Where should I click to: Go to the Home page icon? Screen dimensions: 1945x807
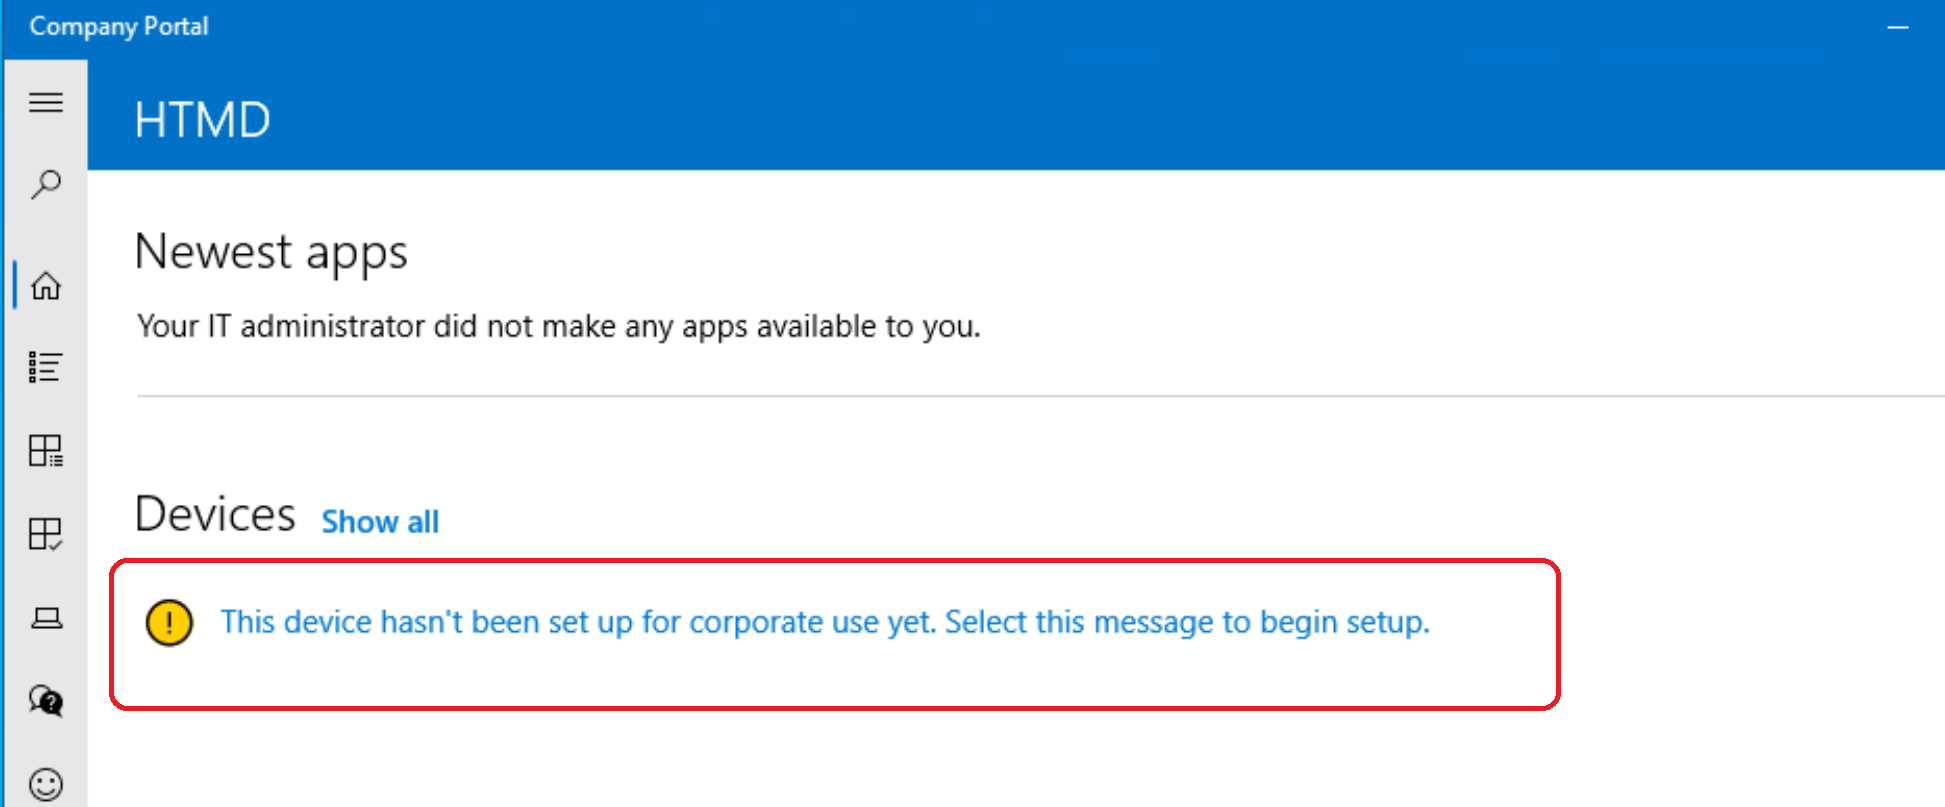click(46, 286)
